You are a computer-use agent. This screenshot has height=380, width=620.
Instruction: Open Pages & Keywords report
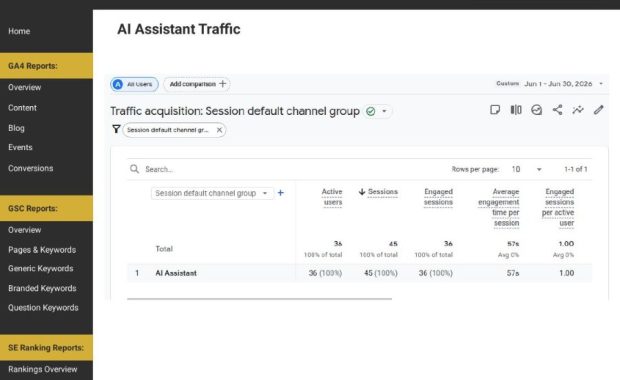coord(42,250)
